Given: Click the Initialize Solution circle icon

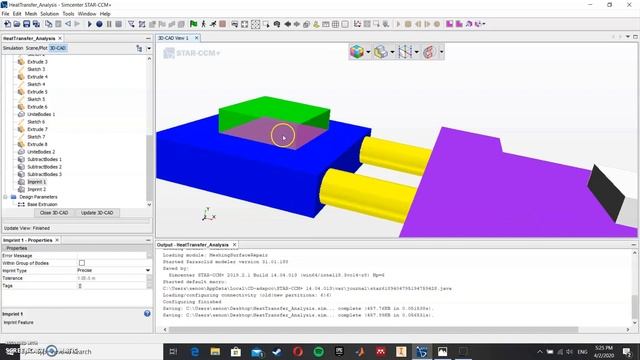Looking at the screenshot, I should (99, 24).
